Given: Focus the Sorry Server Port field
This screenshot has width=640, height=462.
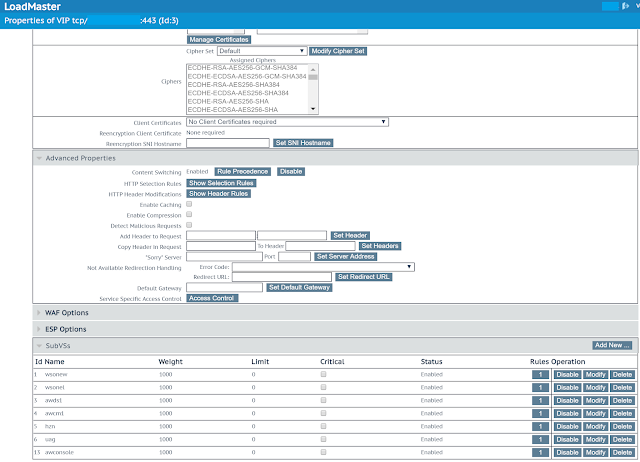Looking at the screenshot, I should click(x=295, y=256).
